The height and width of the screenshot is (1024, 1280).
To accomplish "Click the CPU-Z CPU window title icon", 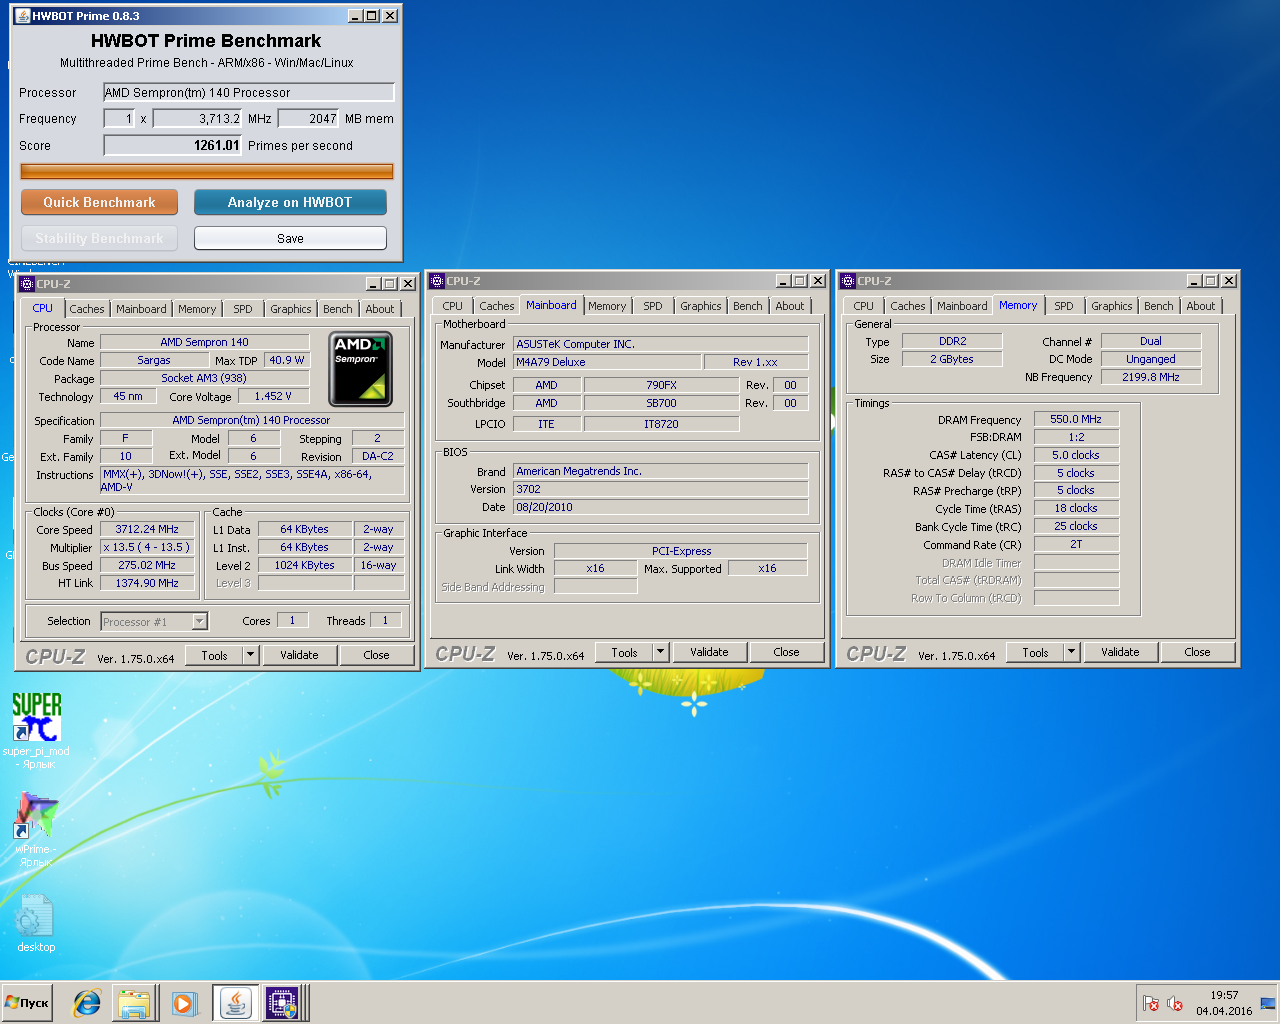I will (28, 284).
